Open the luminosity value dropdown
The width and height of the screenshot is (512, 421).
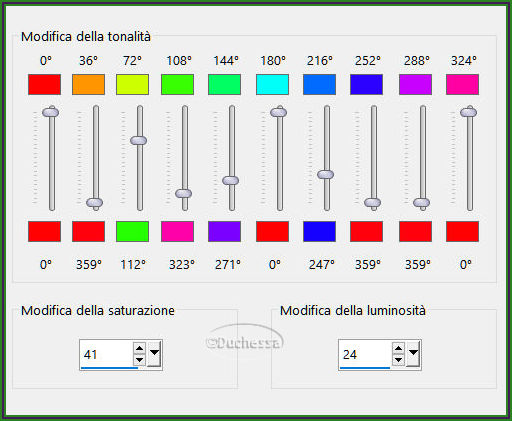[413, 353]
